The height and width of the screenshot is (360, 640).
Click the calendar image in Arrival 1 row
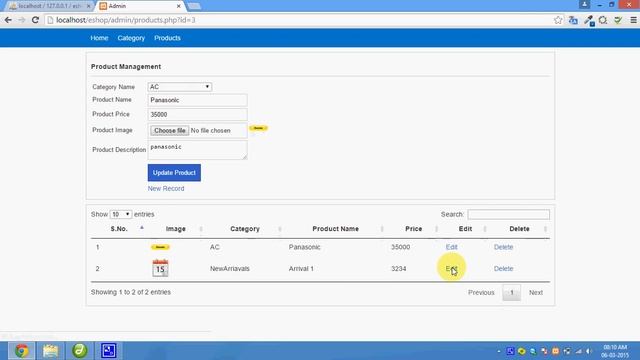[160, 268]
